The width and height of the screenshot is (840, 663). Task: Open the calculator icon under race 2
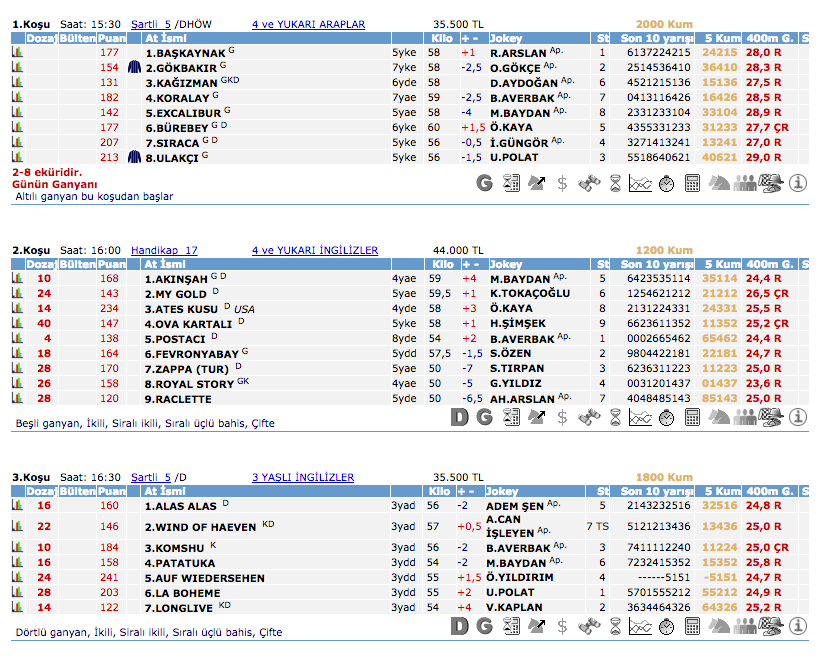point(693,417)
